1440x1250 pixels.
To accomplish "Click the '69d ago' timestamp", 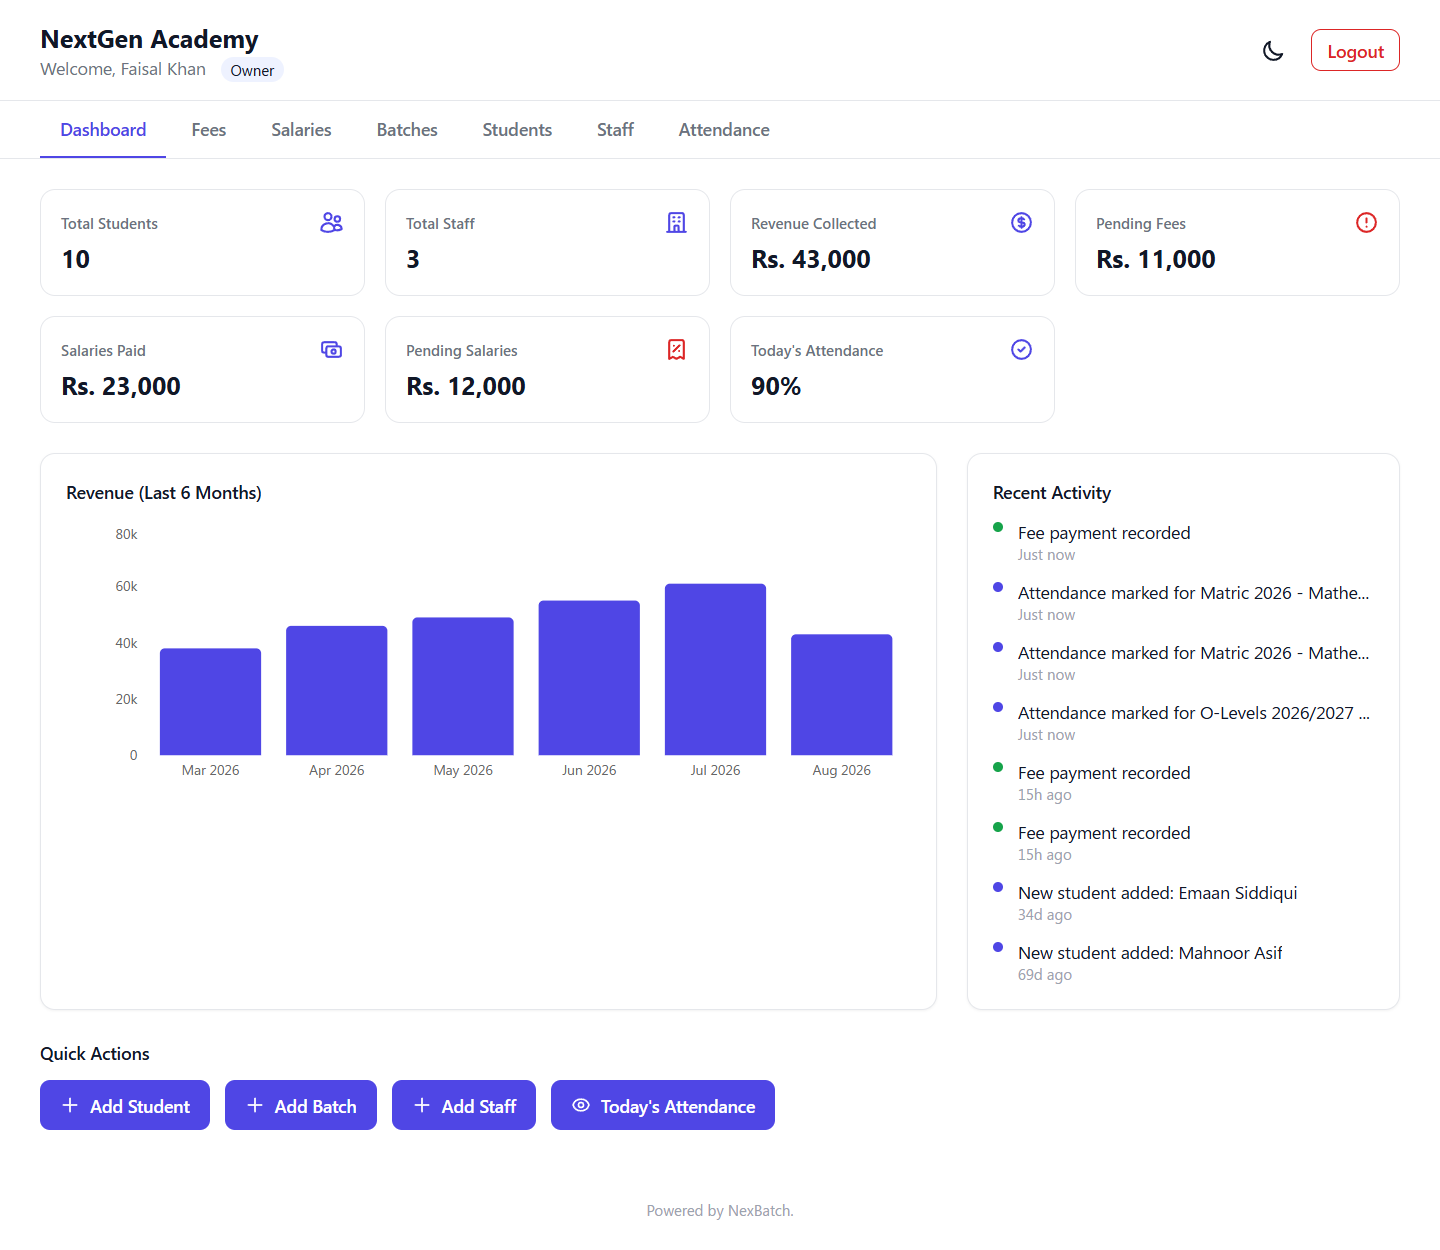I will coord(1045,975).
